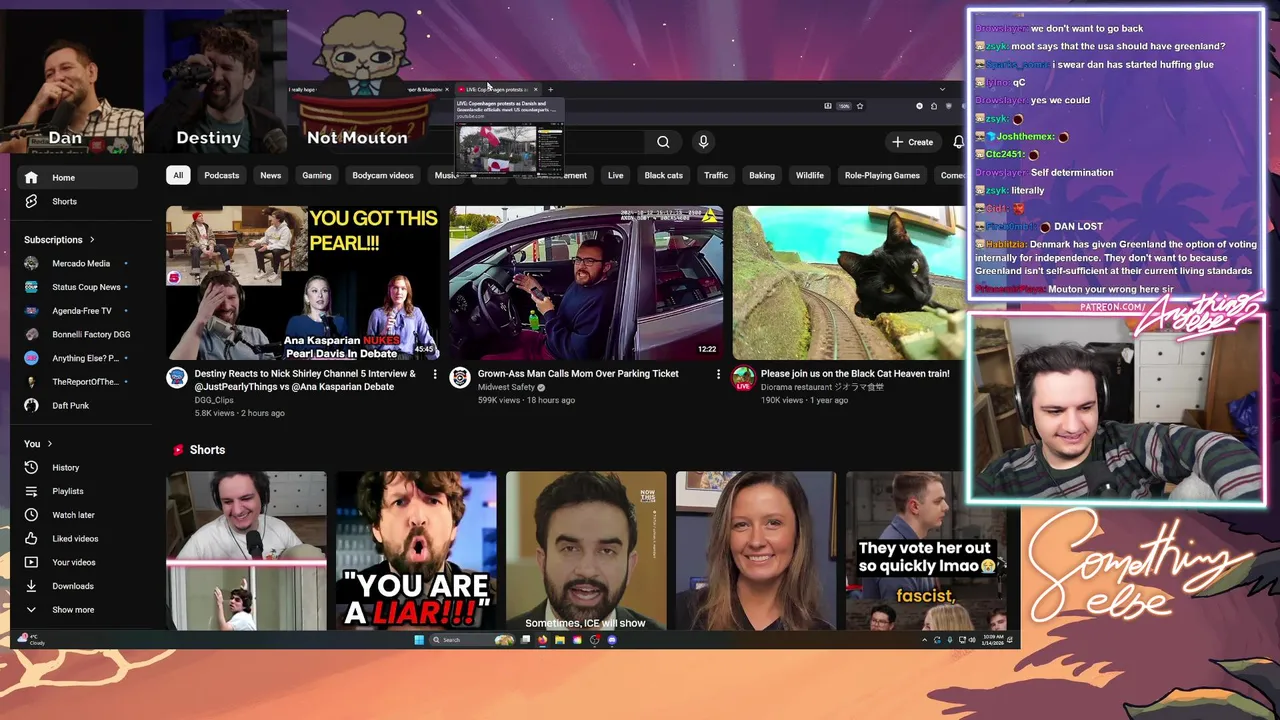Open Grown-Ass Man Calls Mom title
The image size is (1280, 720).
coord(578,374)
